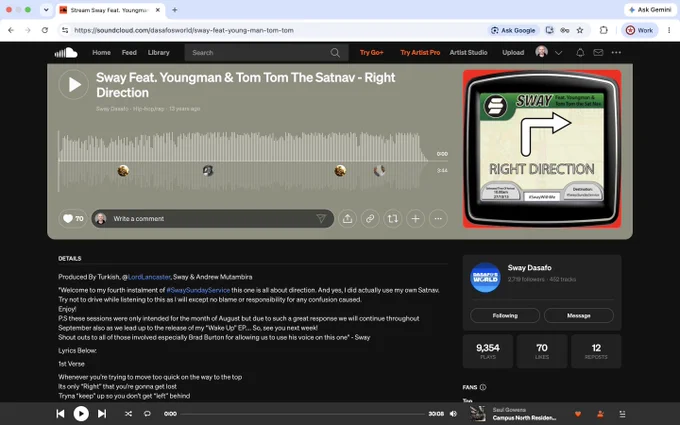The width and height of the screenshot is (680, 425).
Task: Play the Right Direction track
Action: [x=74, y=85]
